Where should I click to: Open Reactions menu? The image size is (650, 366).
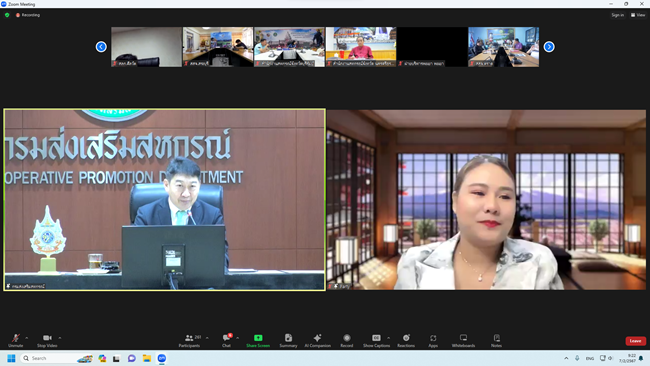click(406, 340)
